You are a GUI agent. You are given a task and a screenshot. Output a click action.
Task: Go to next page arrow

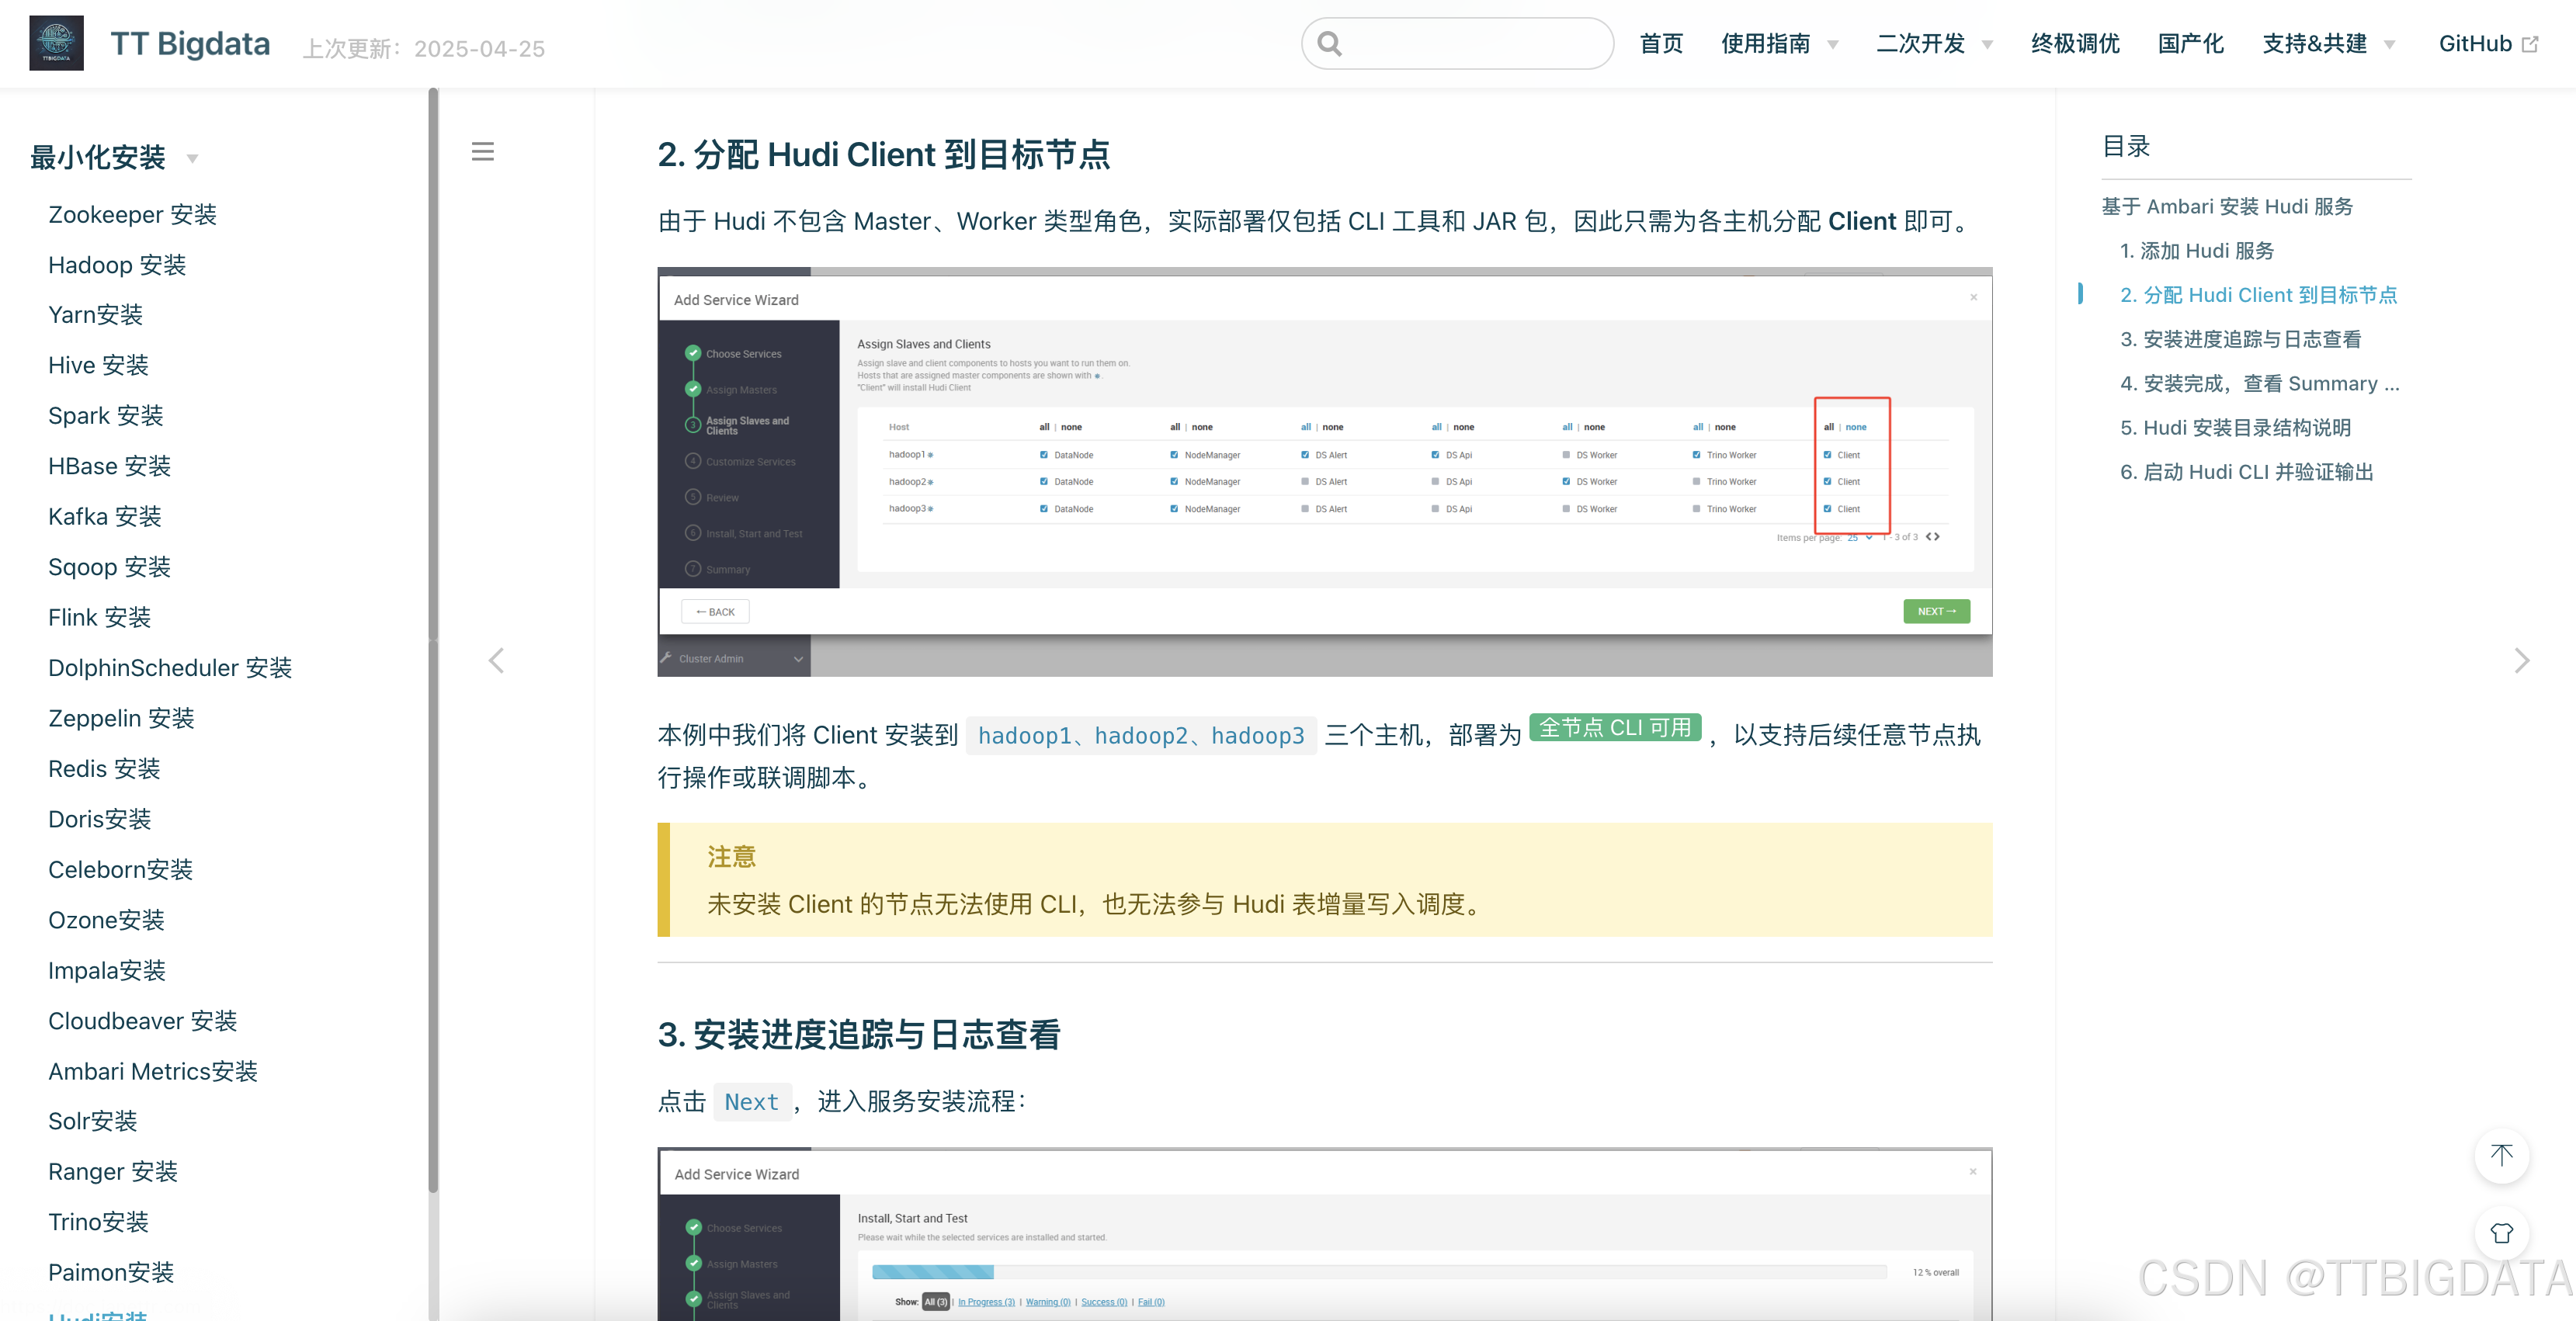(x=2521, y=661)
